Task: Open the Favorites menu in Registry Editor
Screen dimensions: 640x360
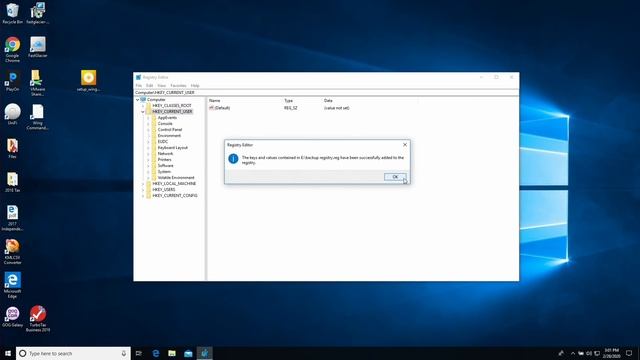Action: tap(178, 85)
